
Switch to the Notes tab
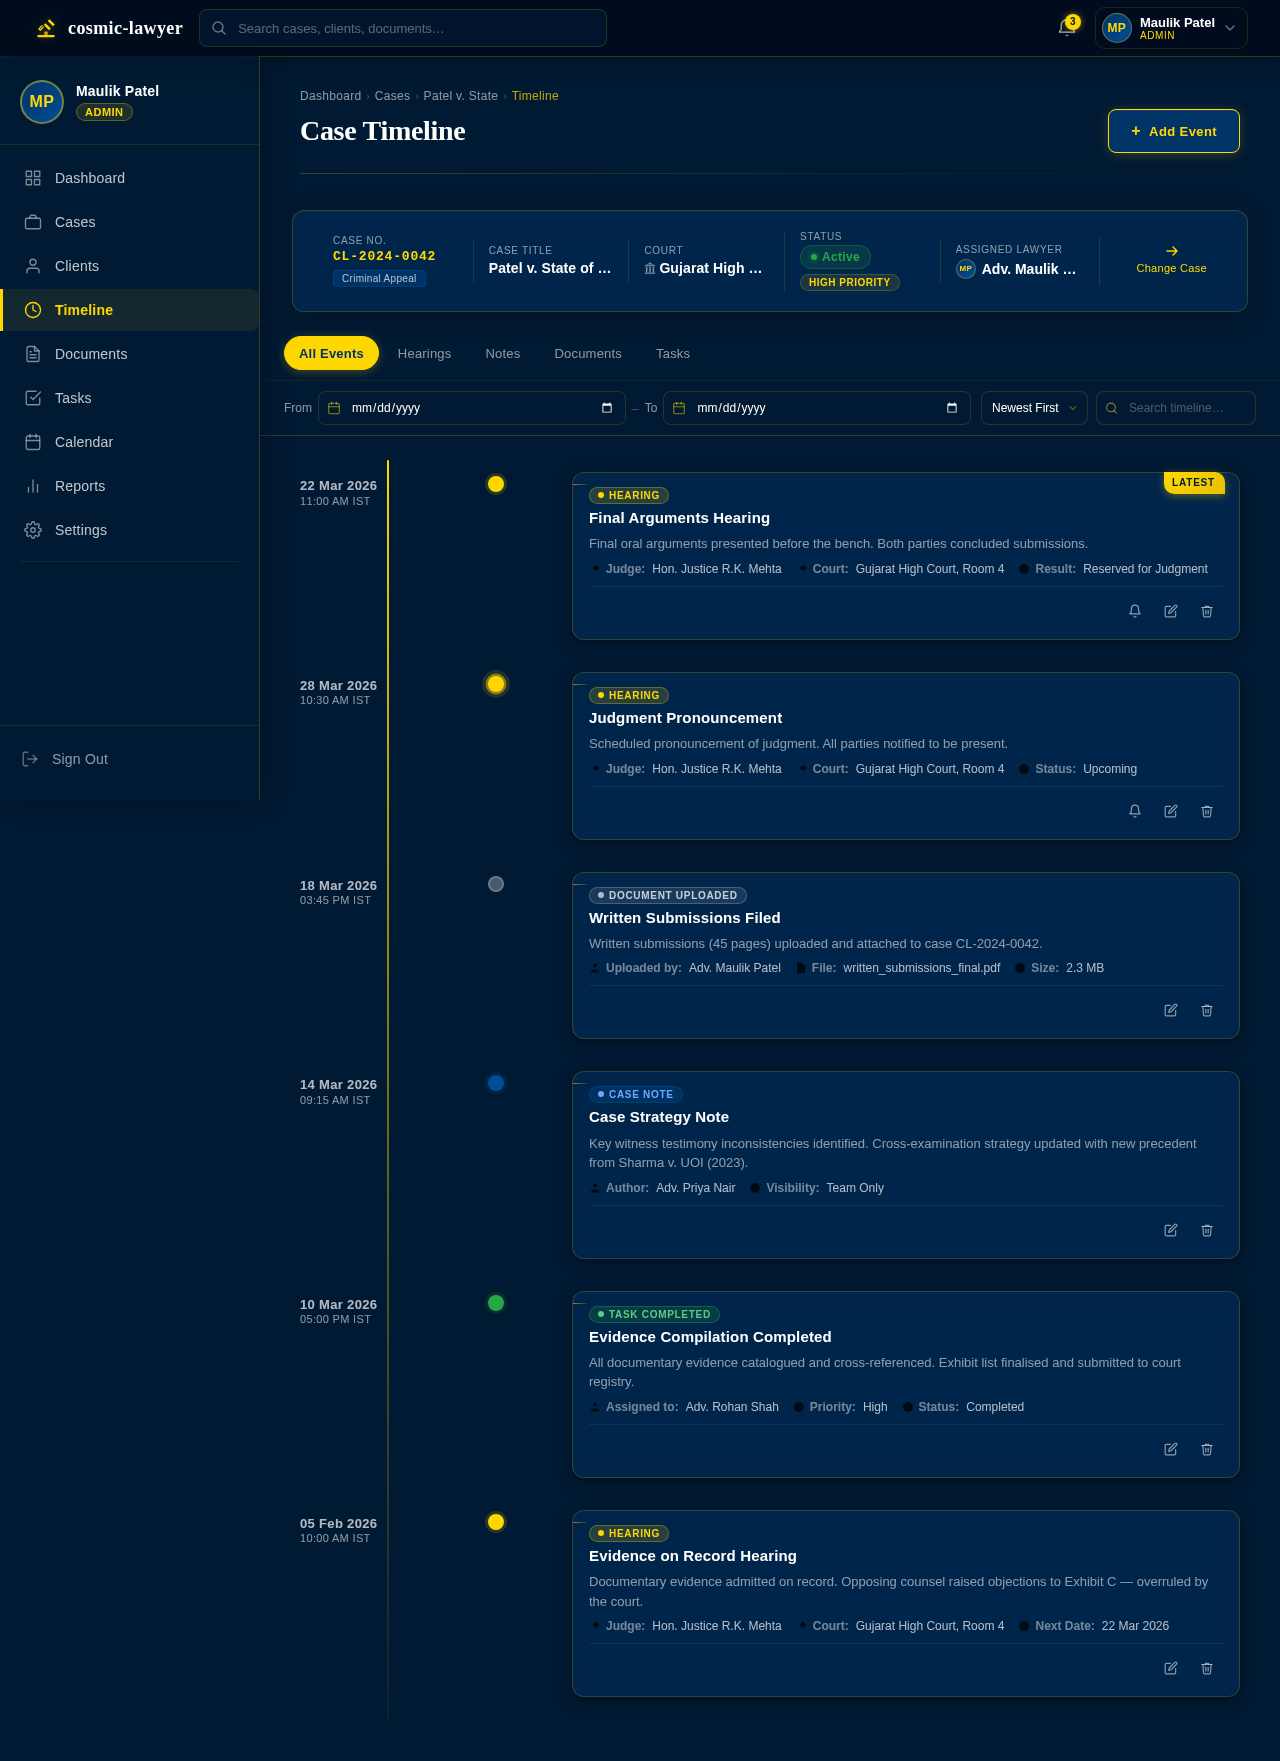click(503, 353)
